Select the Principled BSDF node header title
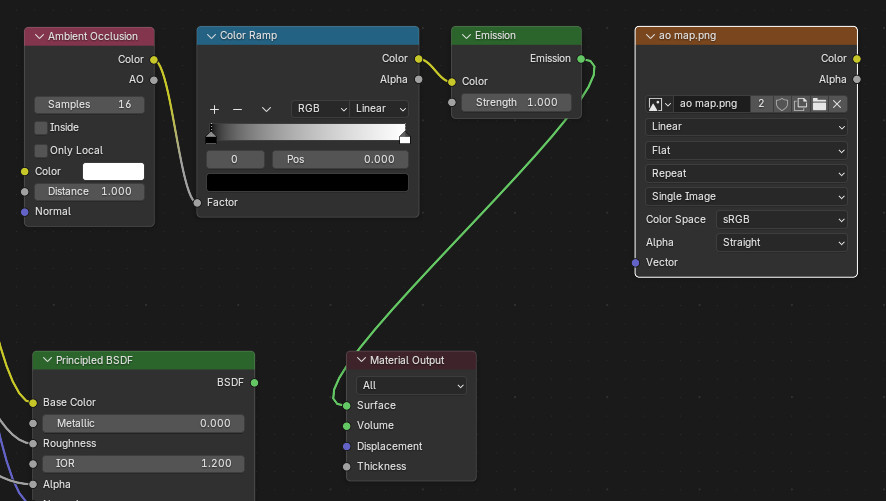The image size is (886, 501). [94, 360]
